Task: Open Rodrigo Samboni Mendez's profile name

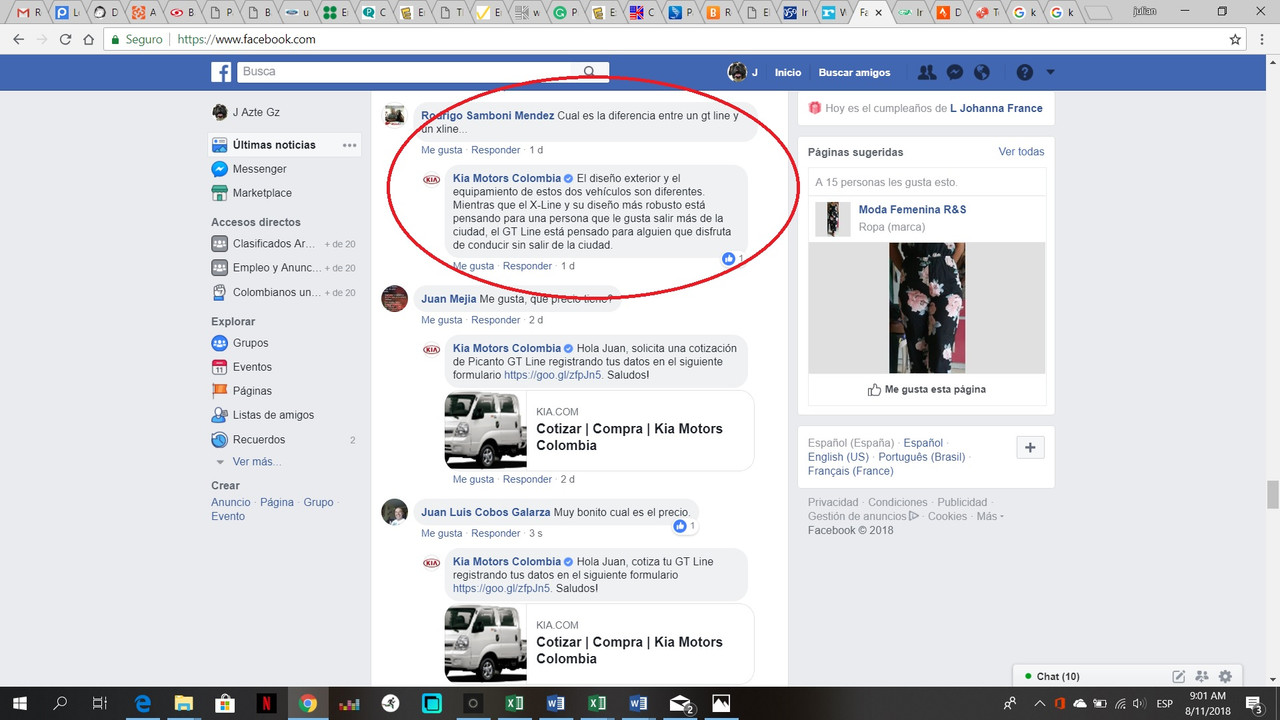Action: point(487,116)
